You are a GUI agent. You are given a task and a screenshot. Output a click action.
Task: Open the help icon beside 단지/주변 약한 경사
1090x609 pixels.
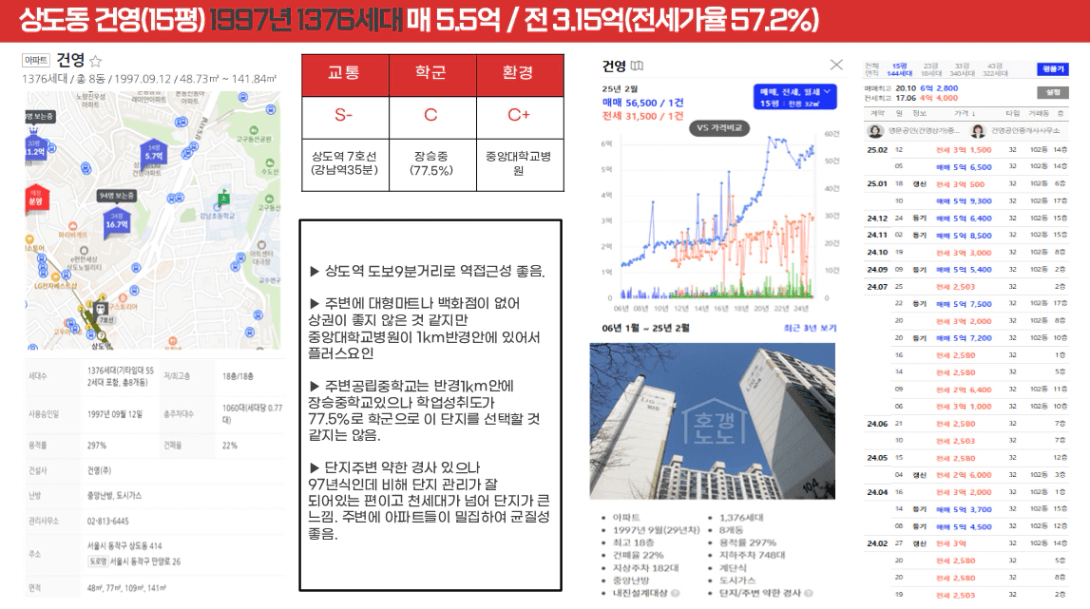coord(807,593)
